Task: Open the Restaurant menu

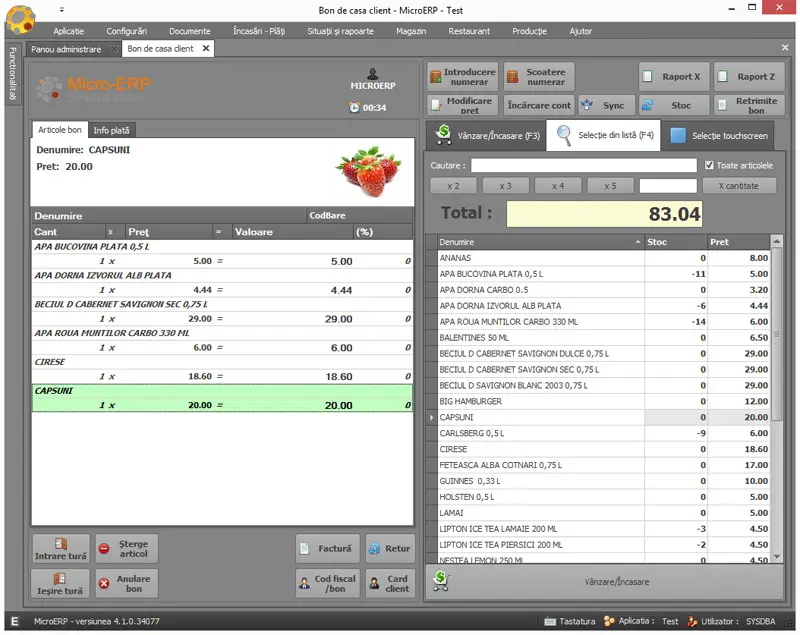Action: tap(469, 31)
